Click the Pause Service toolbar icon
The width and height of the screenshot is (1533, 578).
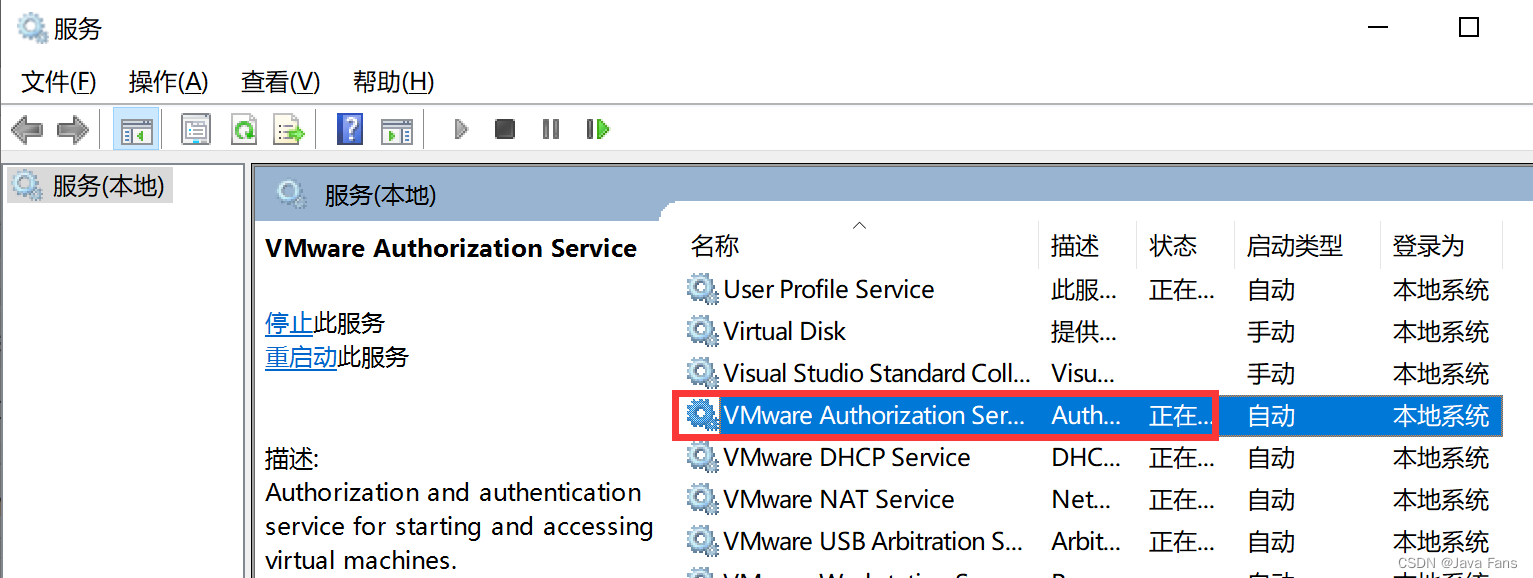click(551, 129)
